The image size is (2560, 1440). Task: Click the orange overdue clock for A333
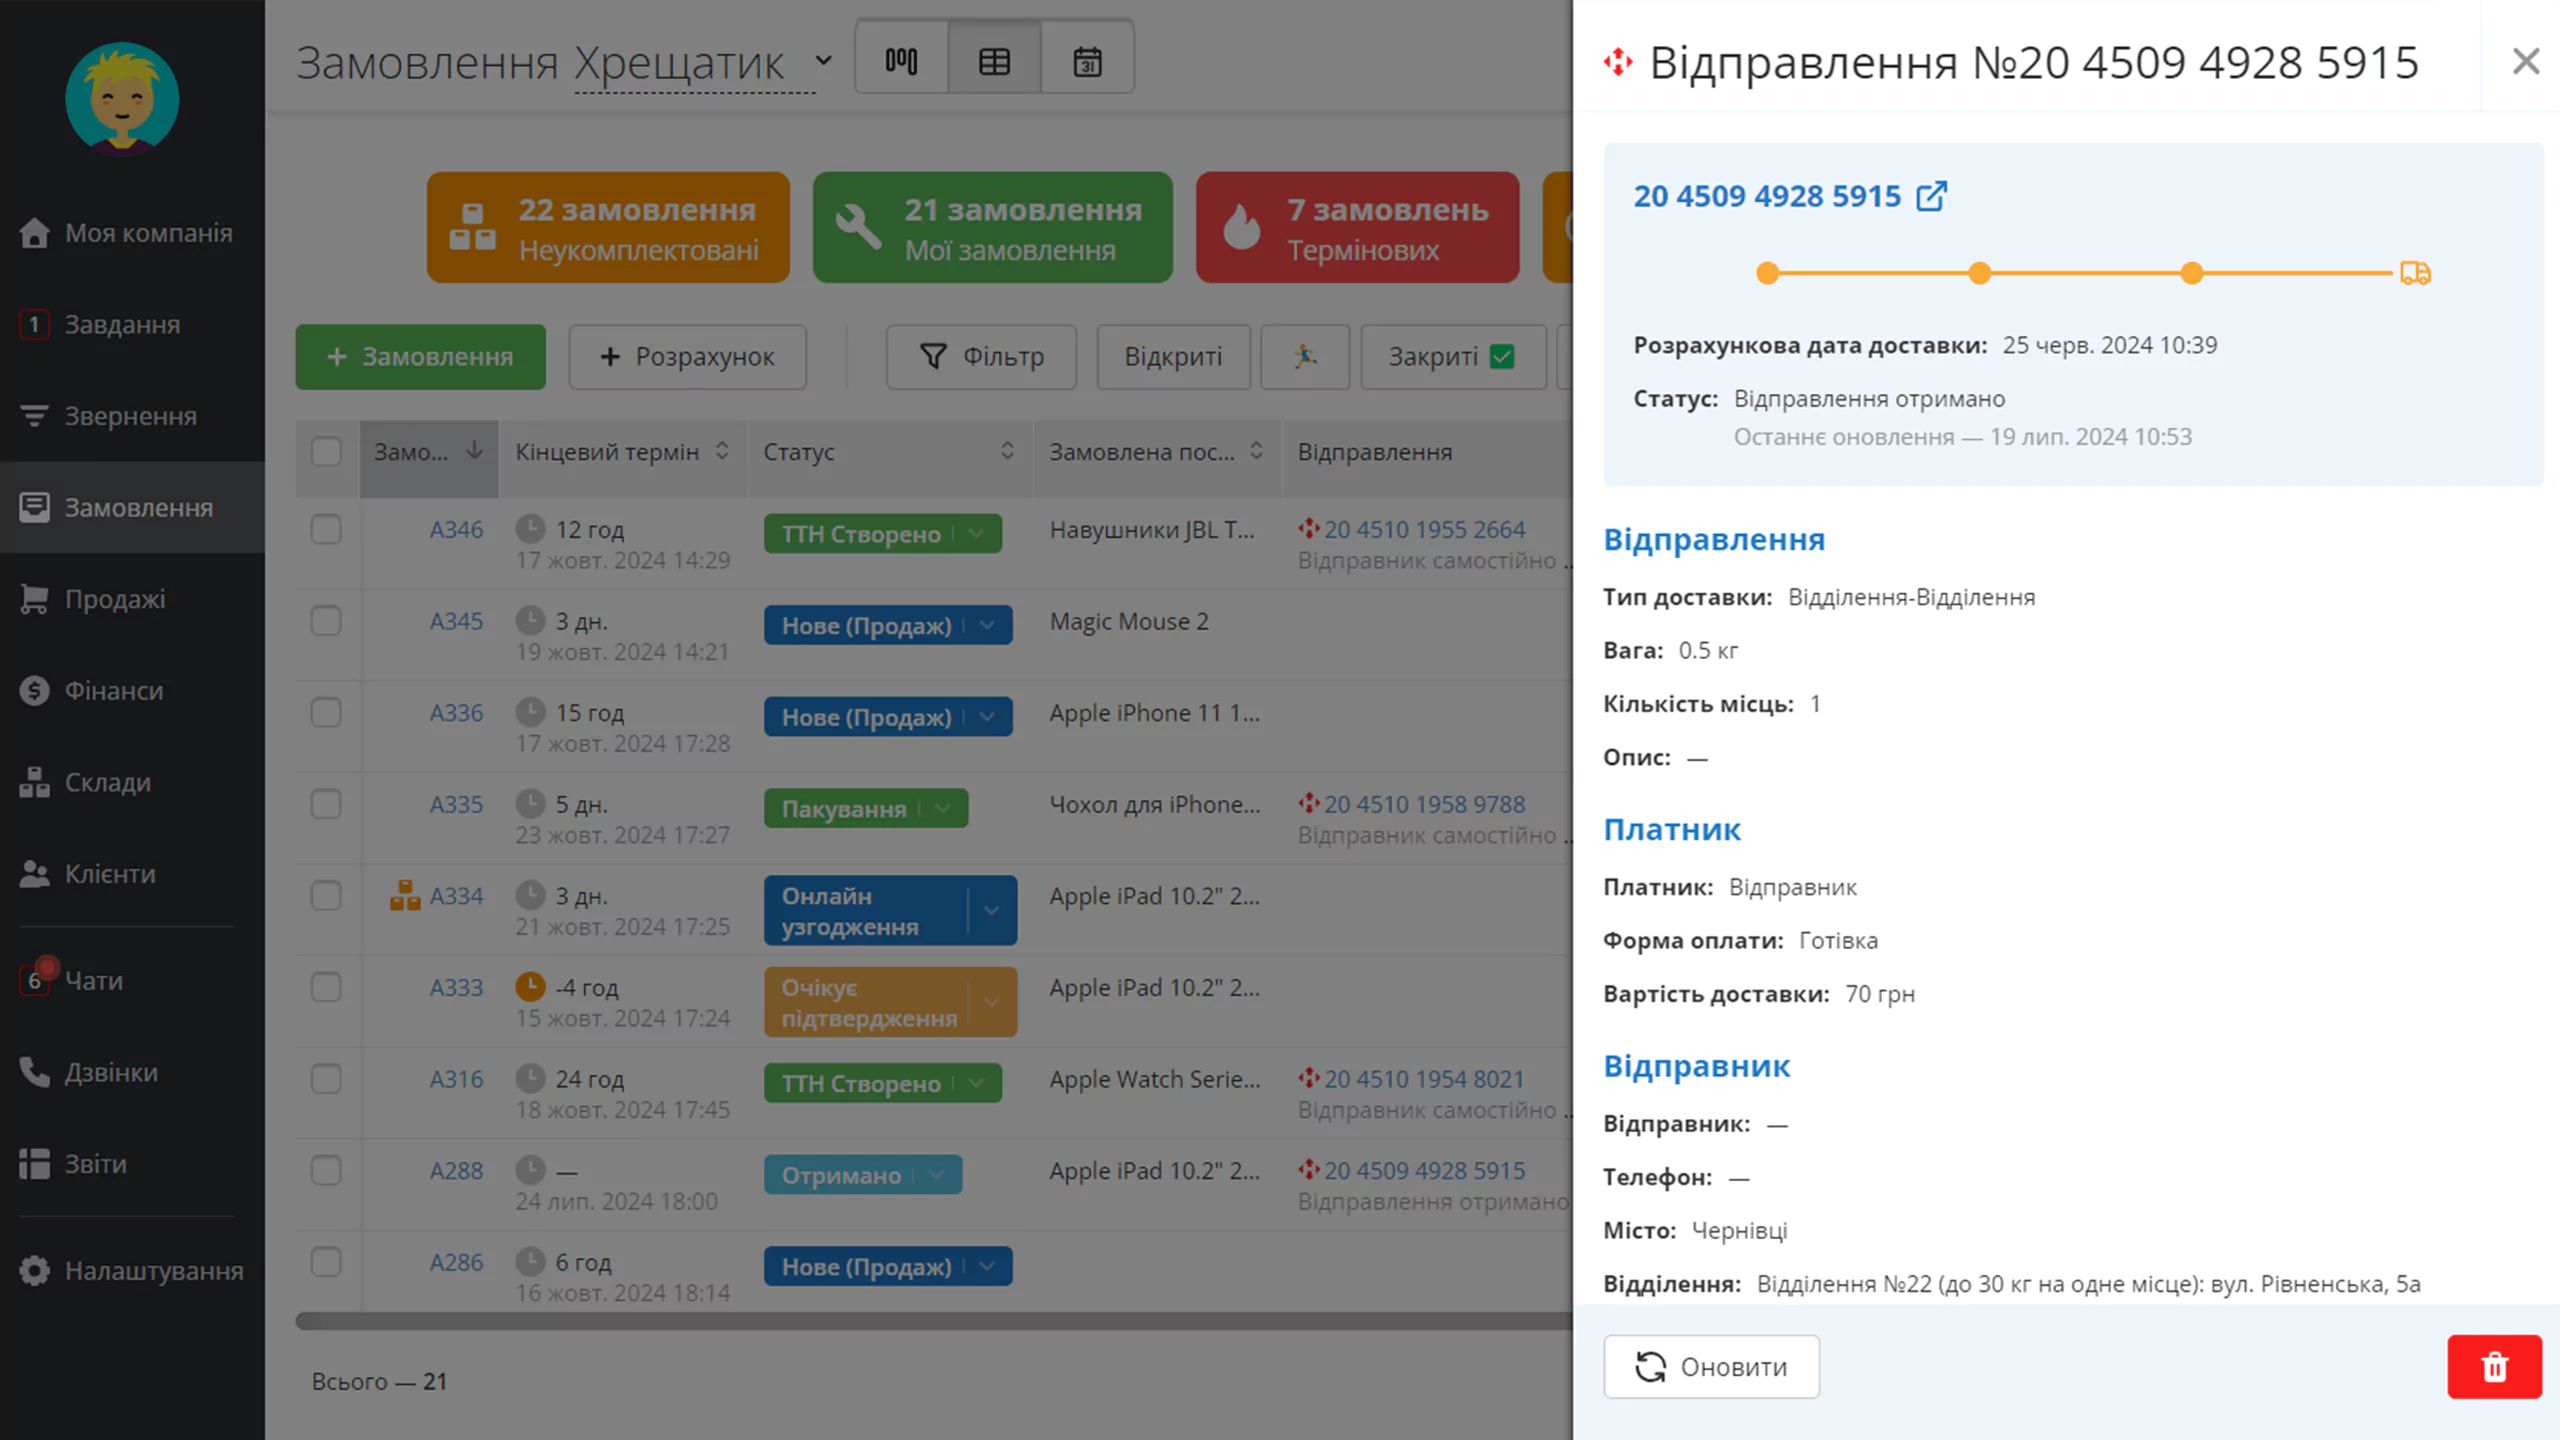coord(530,987)
